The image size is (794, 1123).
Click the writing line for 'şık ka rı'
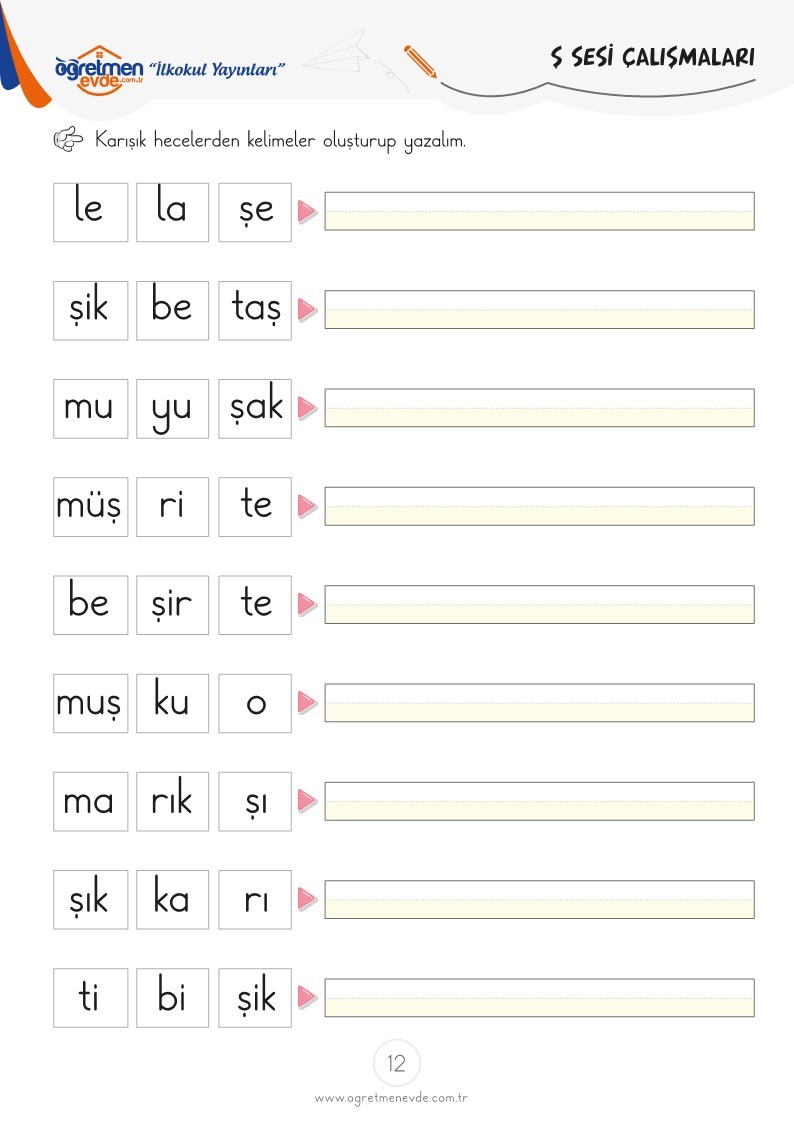[539, 899]
